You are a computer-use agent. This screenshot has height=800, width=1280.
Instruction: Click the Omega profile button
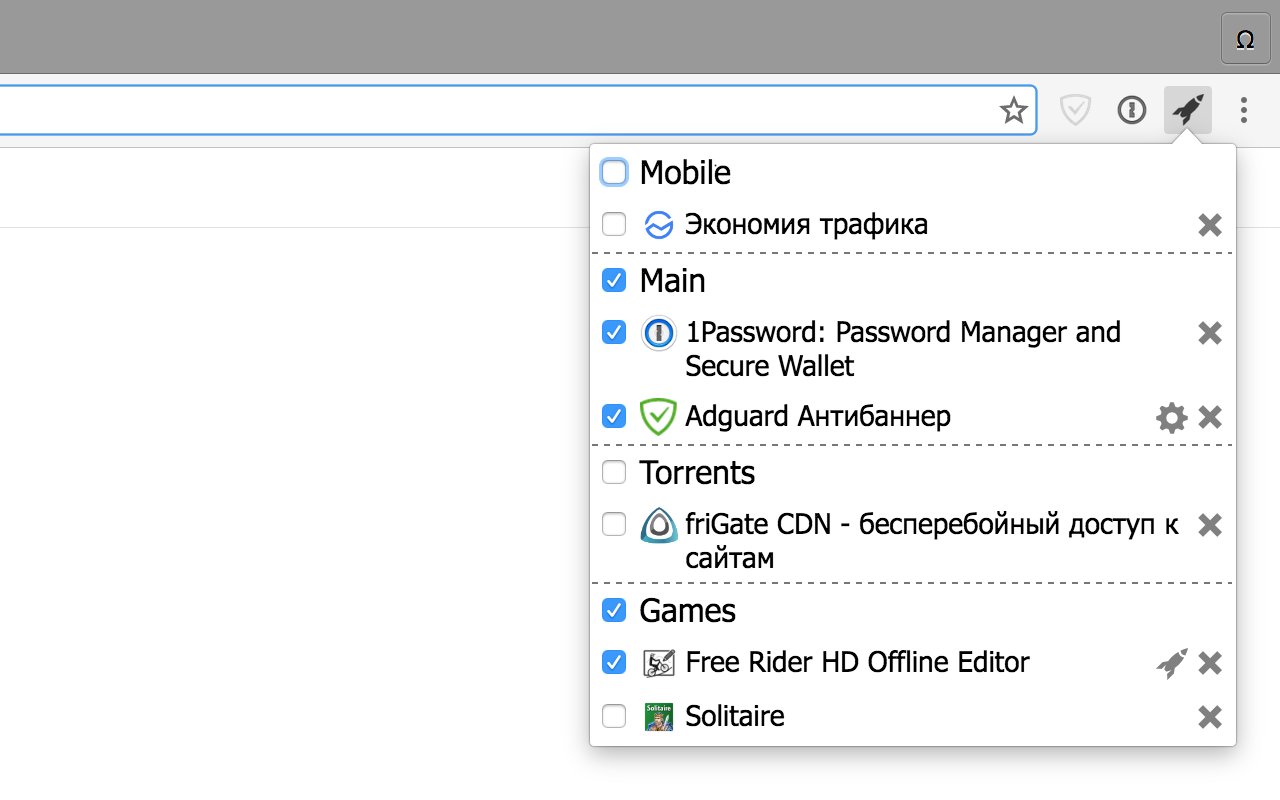coord(1245,39)
